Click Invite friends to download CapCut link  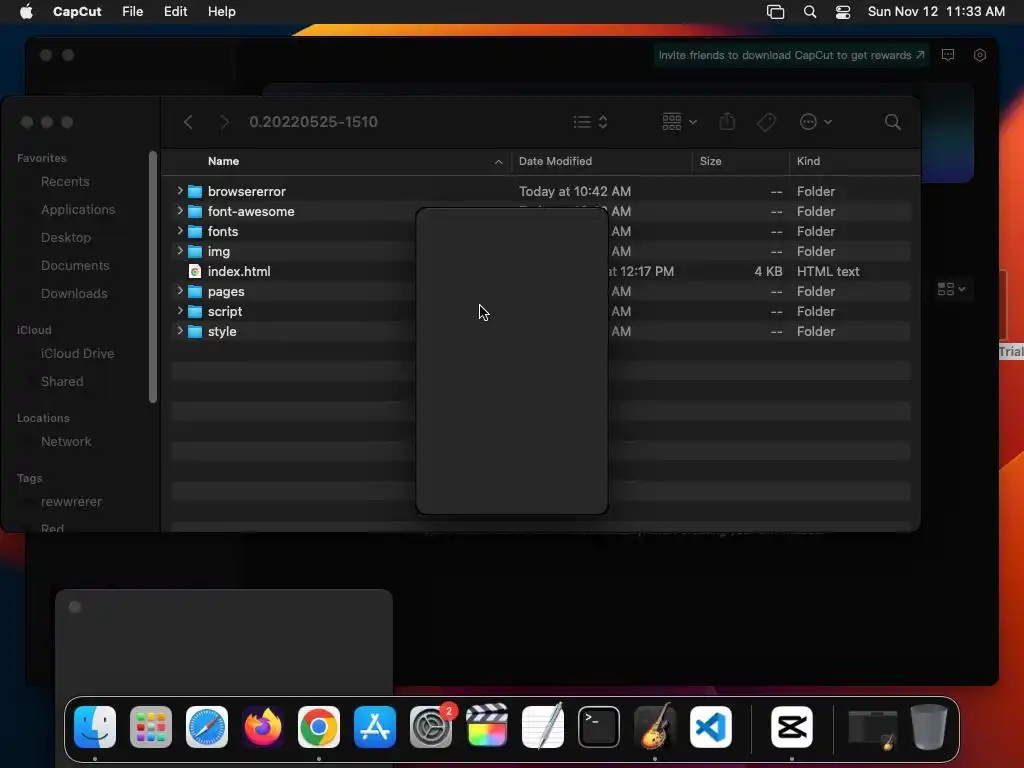pyautogui.click(x=791, y=55)
